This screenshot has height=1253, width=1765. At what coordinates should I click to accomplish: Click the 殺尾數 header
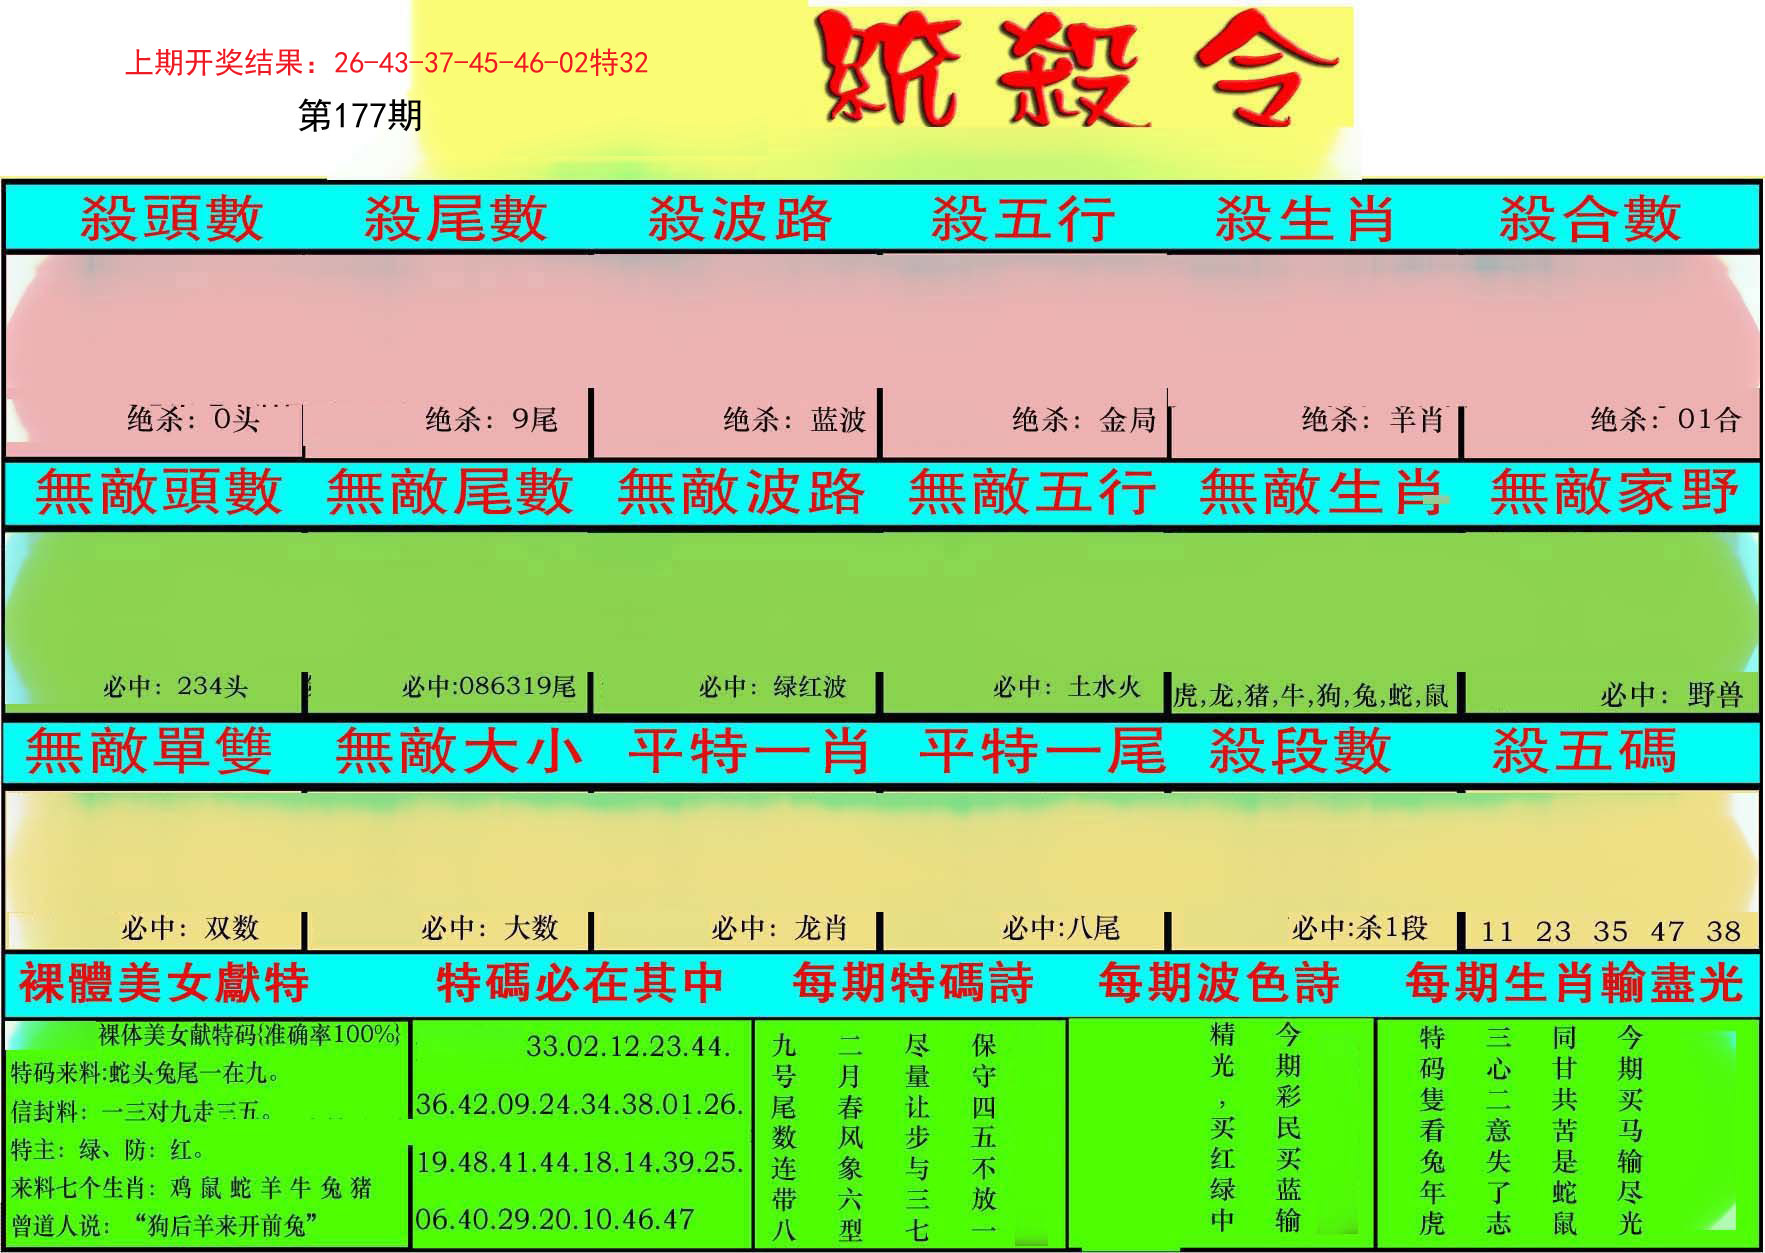click(455, 218)
